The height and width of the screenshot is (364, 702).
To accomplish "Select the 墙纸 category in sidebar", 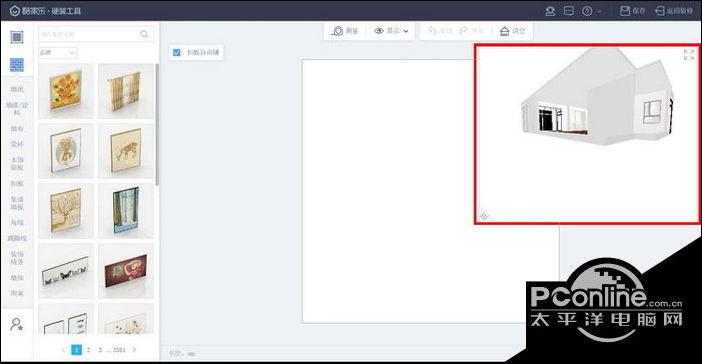I will click(17, 89).
